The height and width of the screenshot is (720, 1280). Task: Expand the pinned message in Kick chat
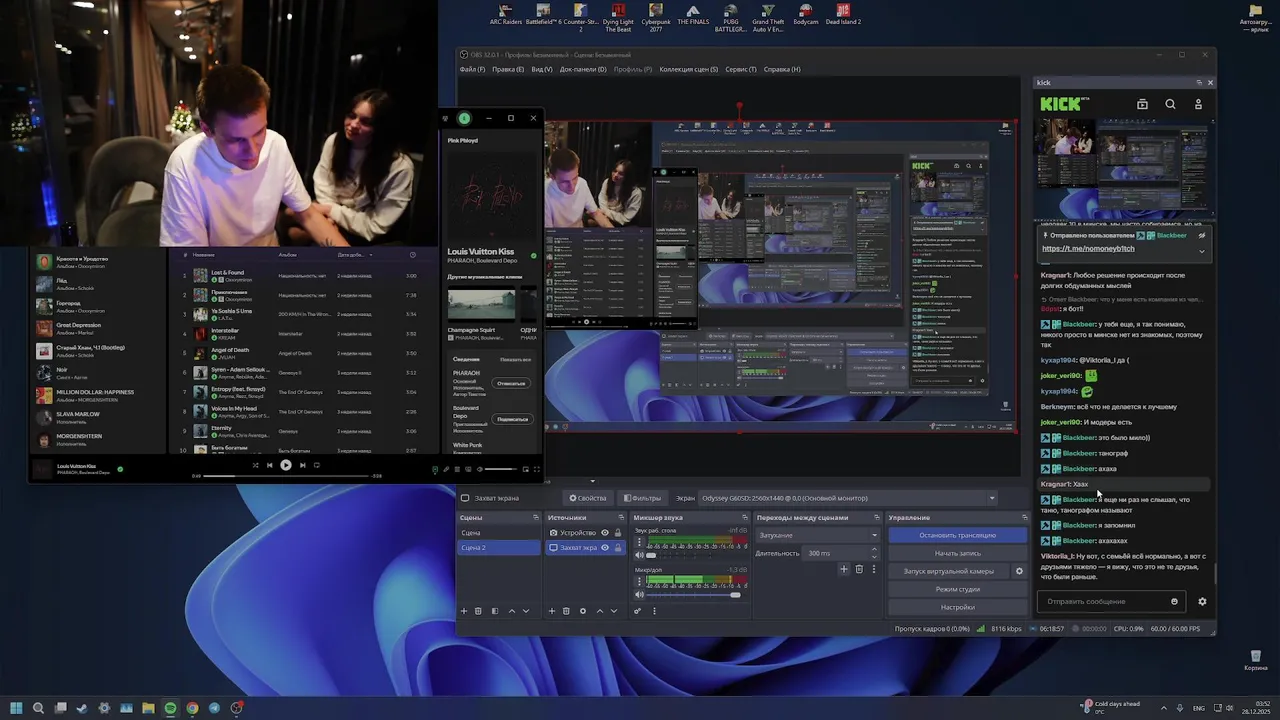coord(1202,250)
